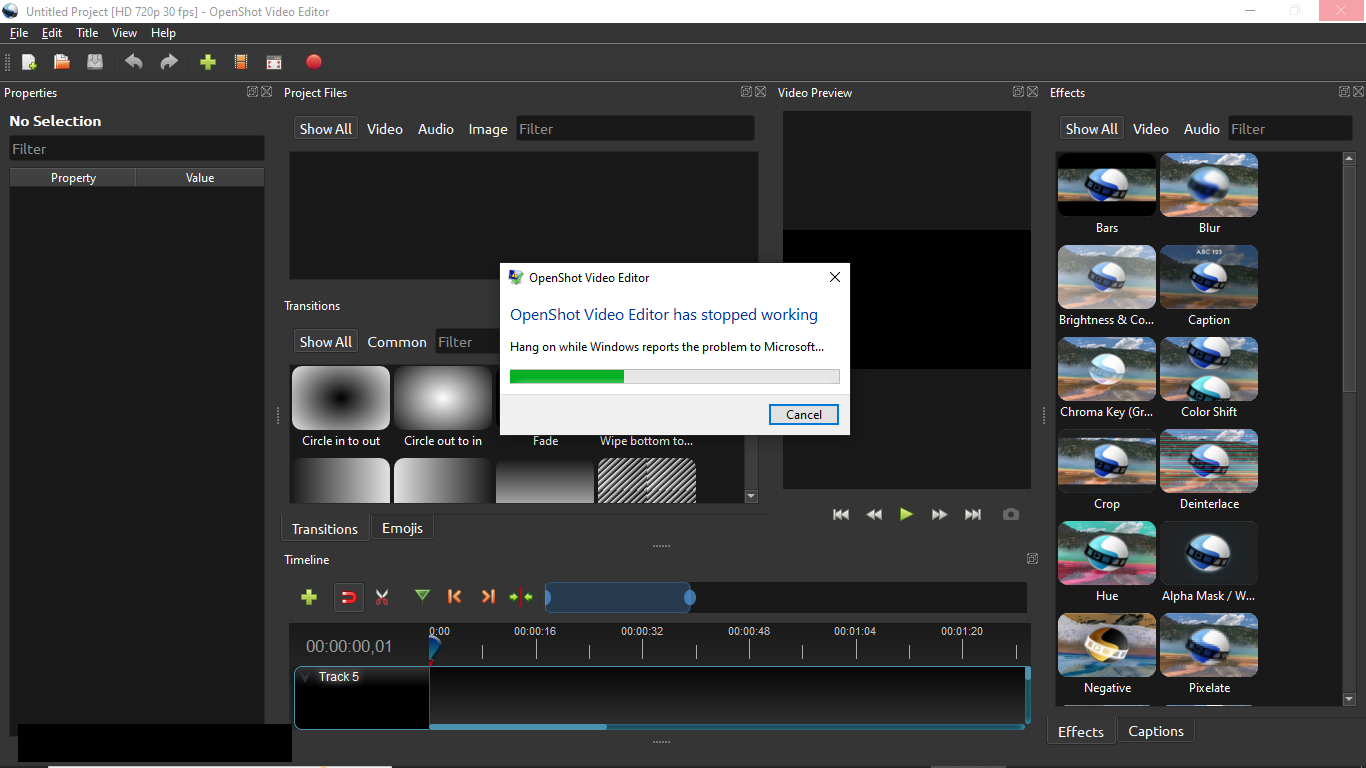Float the Timeline panel
This screenshot has width=1366, height=768.
[1032, 559]
